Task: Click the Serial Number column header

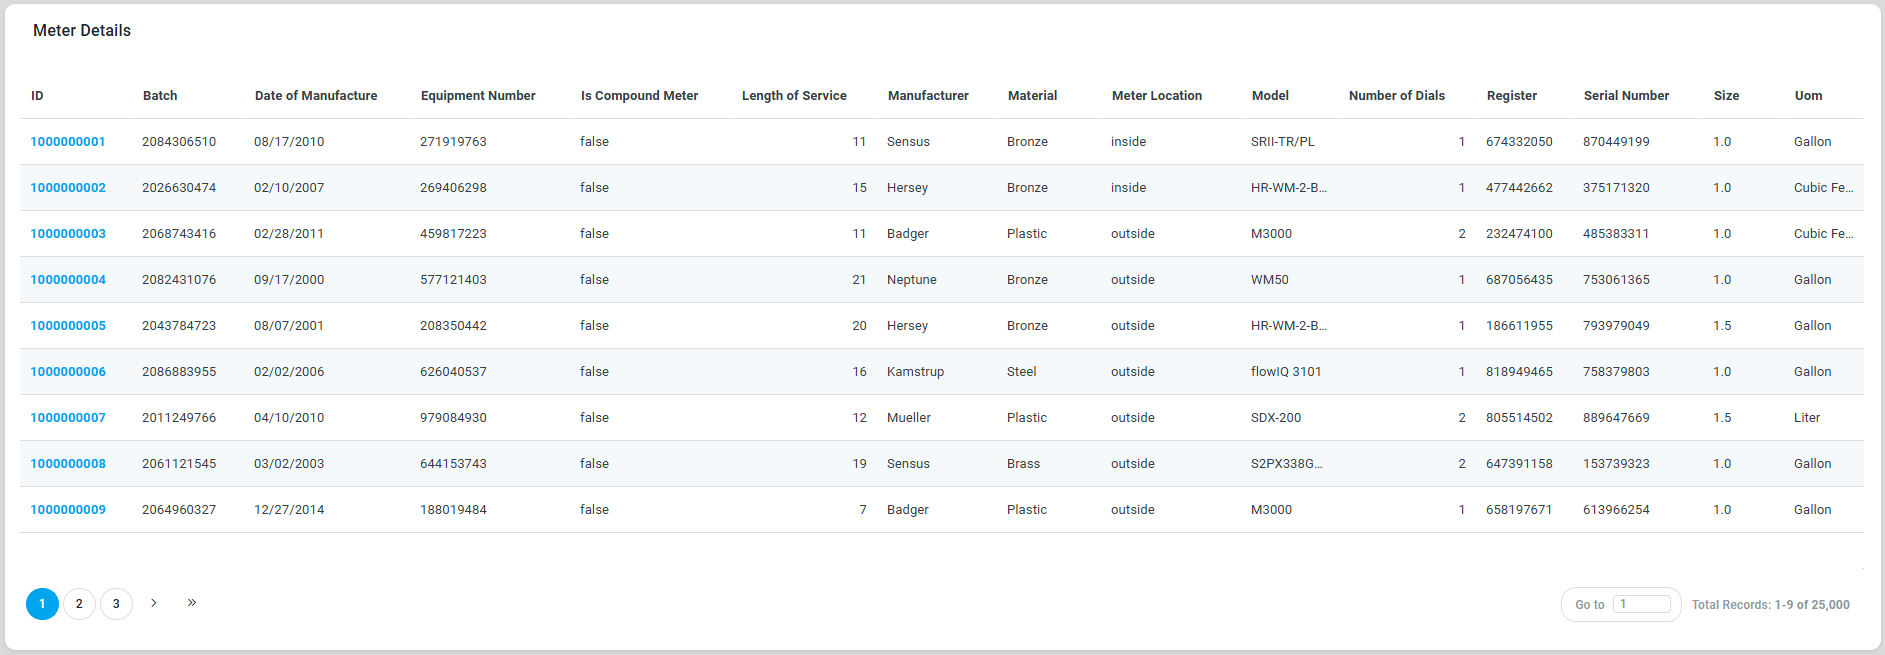Action: pos(1626,96)
